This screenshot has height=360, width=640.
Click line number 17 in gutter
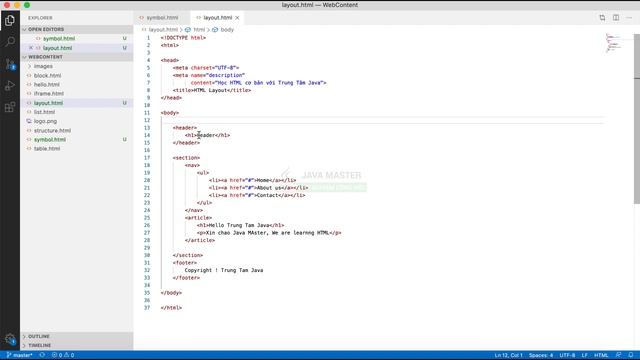147,158
